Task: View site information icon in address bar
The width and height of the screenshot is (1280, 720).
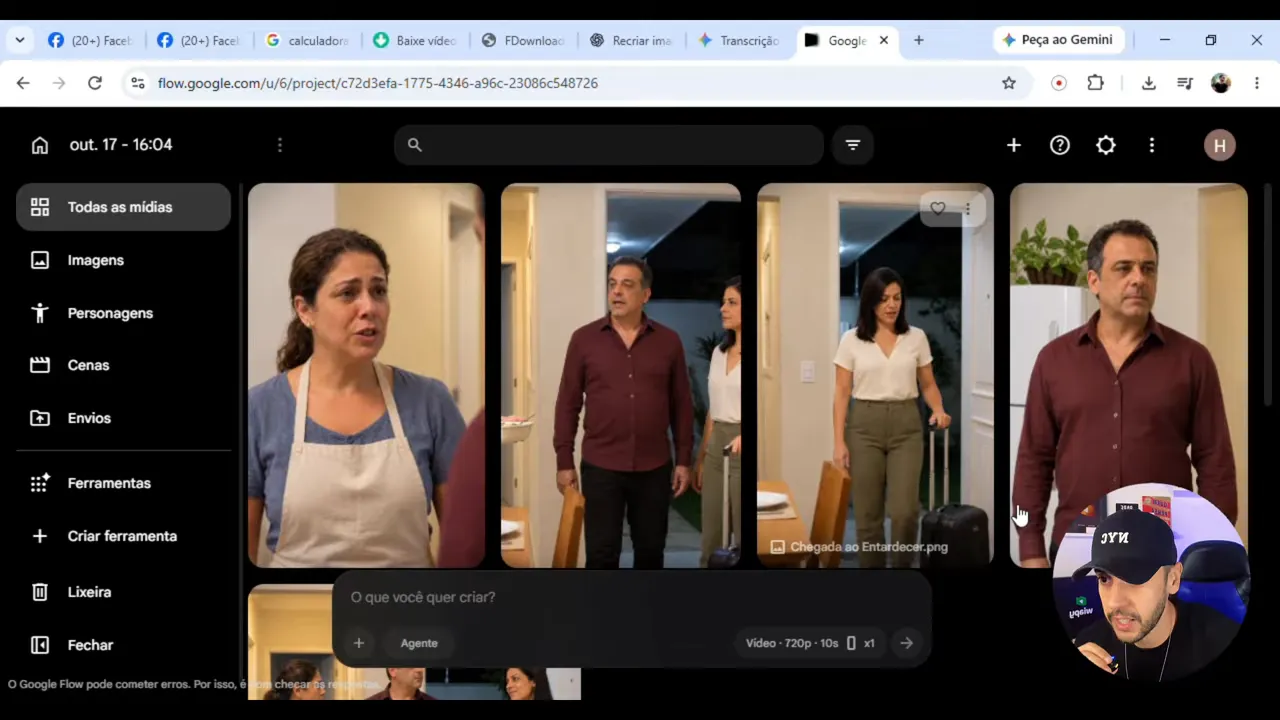Action: point(138,83)
